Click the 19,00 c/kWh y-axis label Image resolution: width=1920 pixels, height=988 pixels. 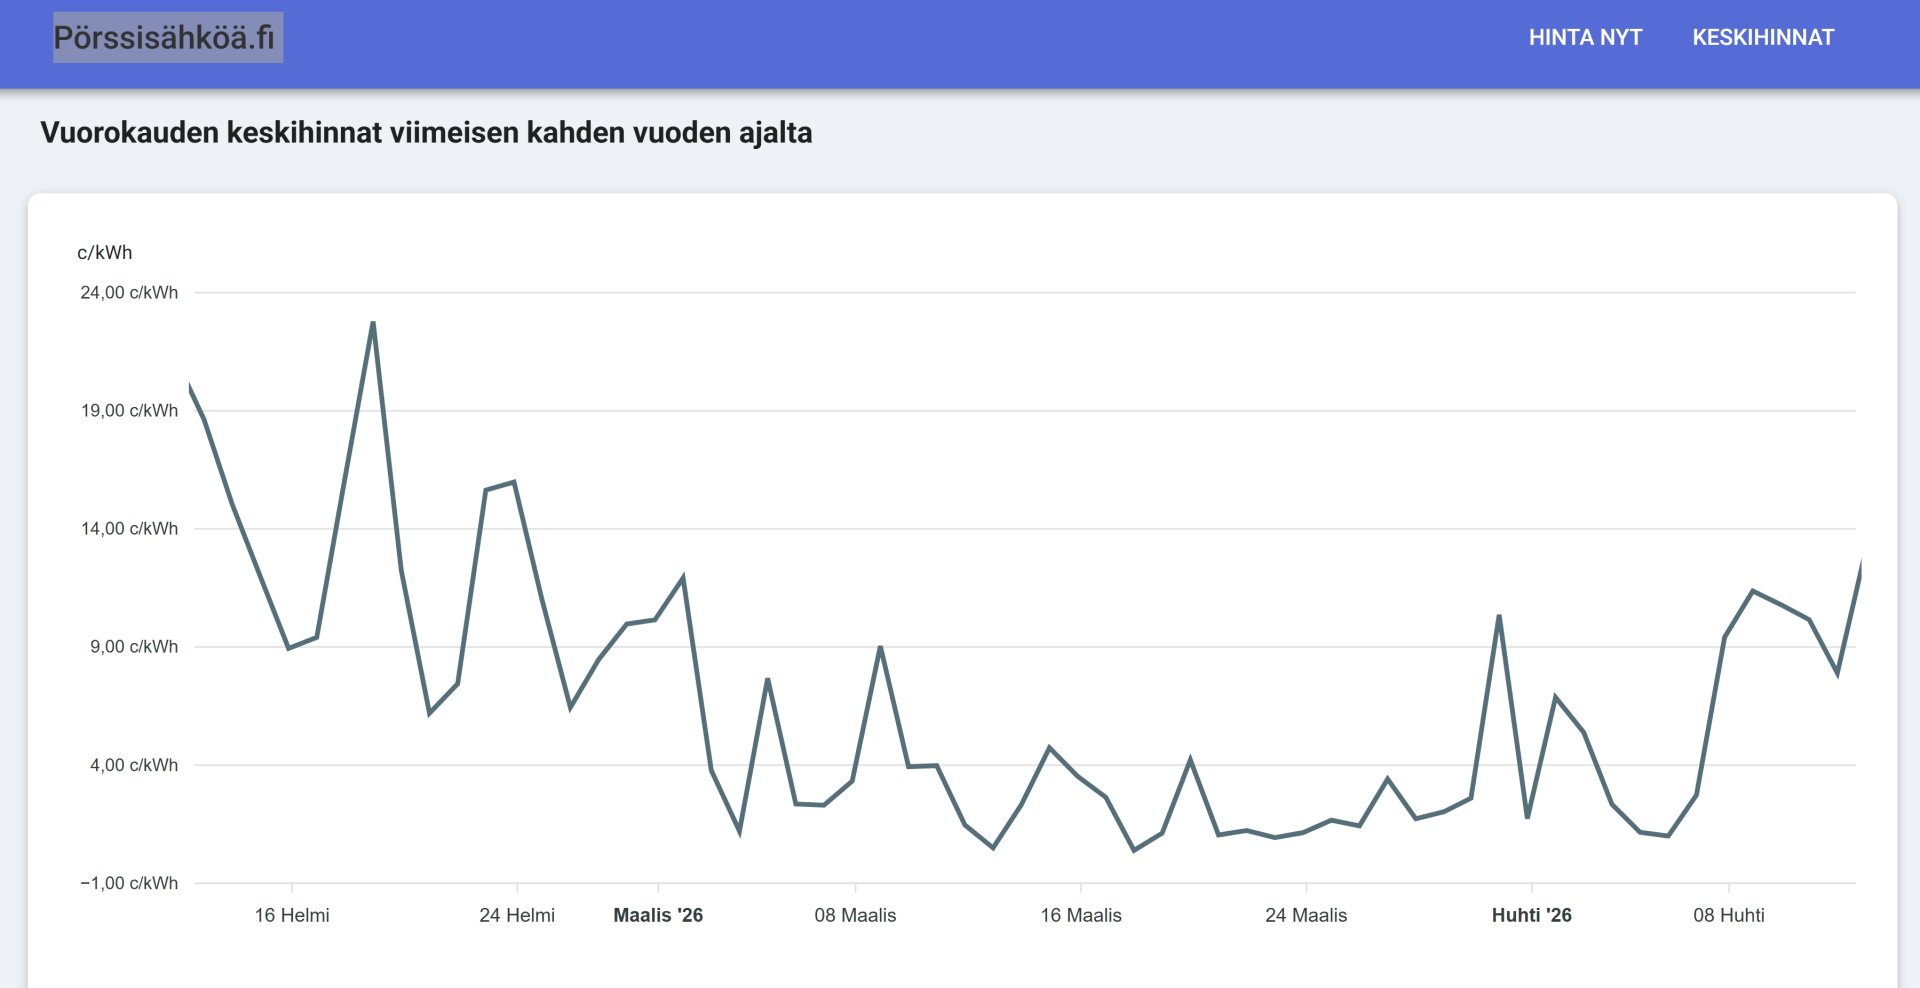[129, 411]
